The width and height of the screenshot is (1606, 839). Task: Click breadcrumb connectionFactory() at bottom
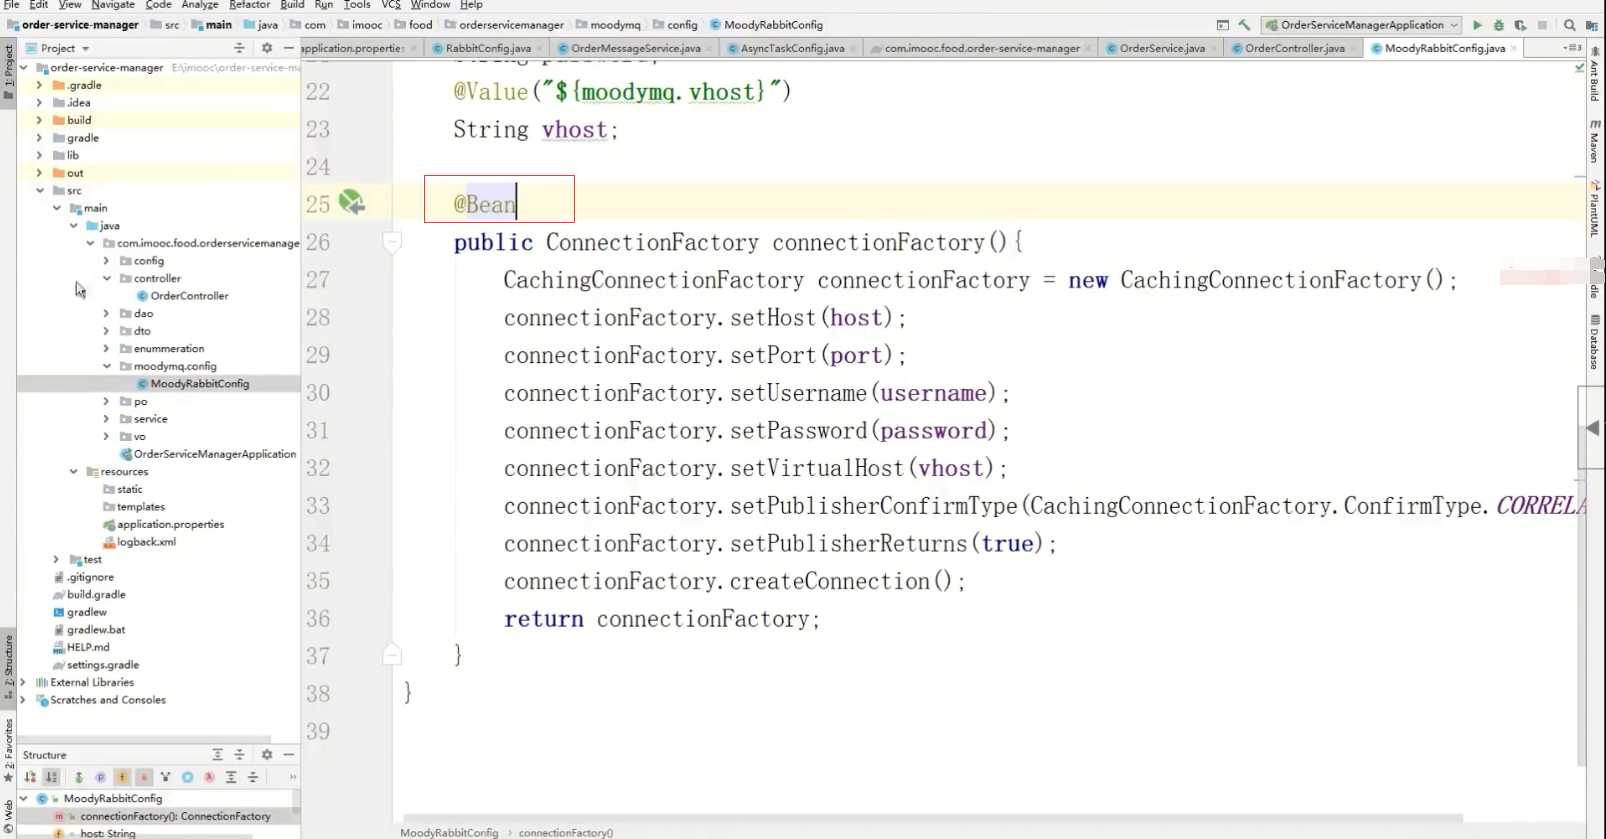click(566, 832)
